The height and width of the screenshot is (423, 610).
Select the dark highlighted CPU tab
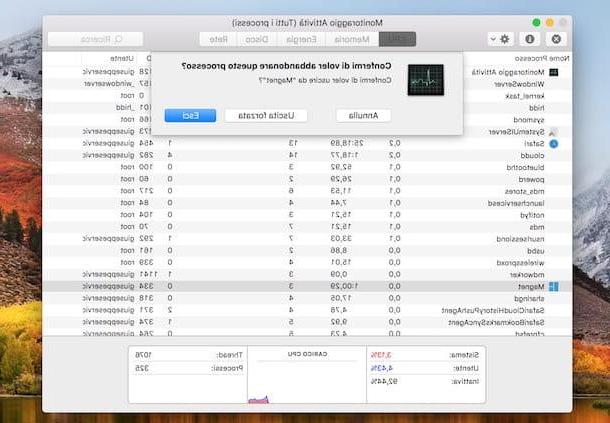(x=397, y=39)
